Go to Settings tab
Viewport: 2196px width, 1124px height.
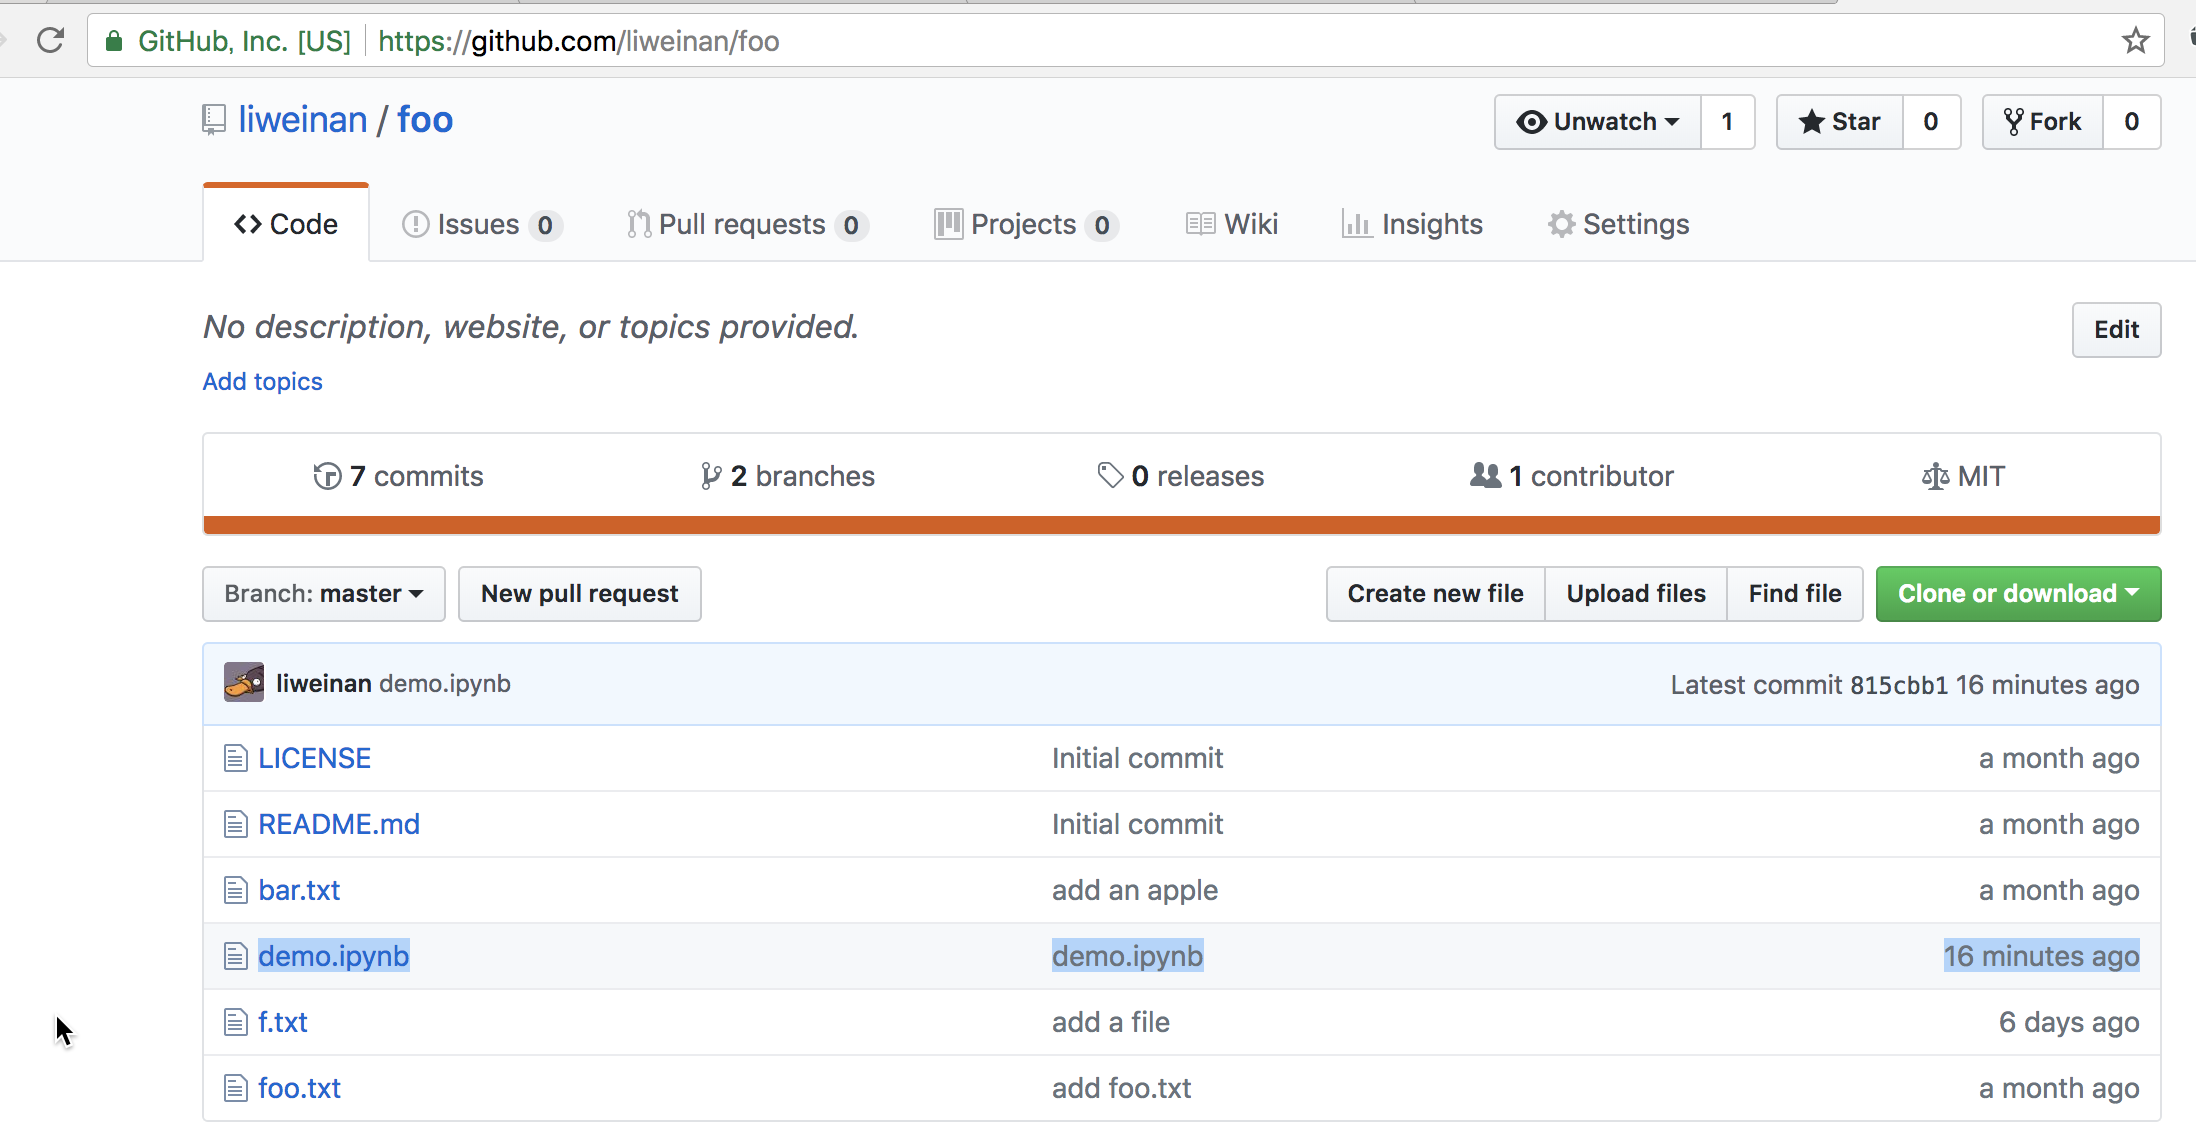pyautogui.click(x=1618, y=225)
